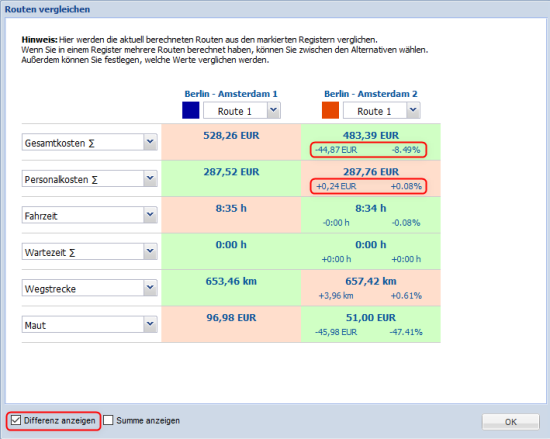Toggle the Summe anzeigen checkbox
Image resolution: width=550 pixels, height=439 pixels.
click(108, 420)
